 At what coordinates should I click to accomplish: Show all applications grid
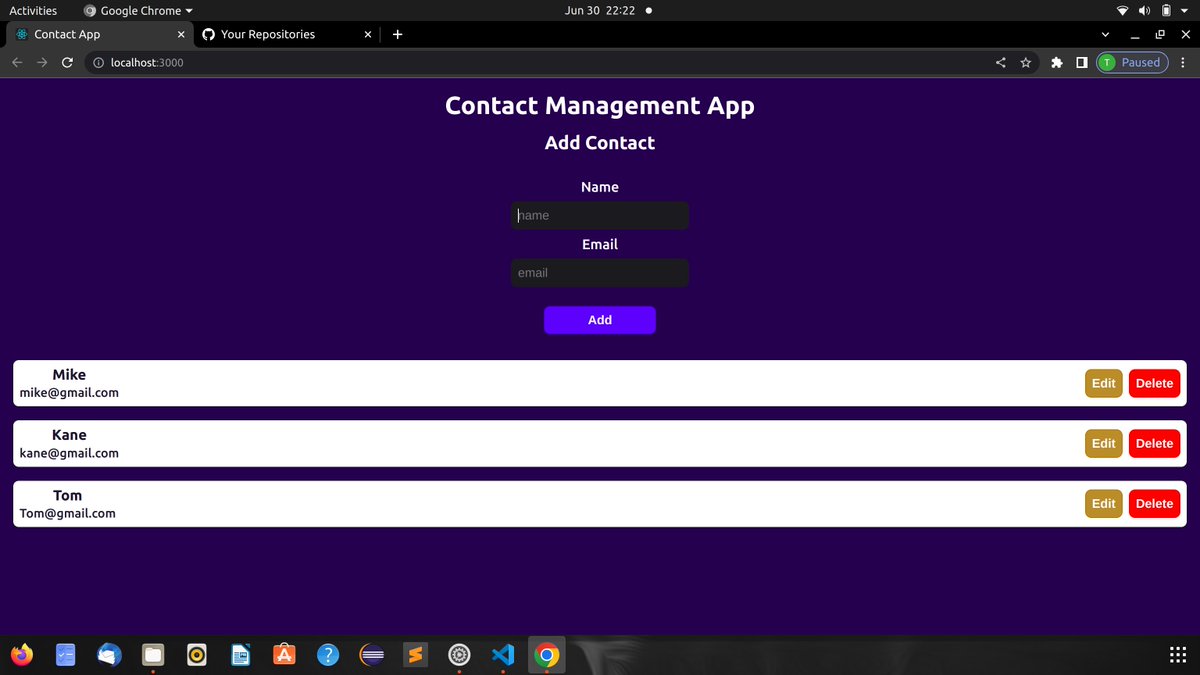tap(1178, 655)
